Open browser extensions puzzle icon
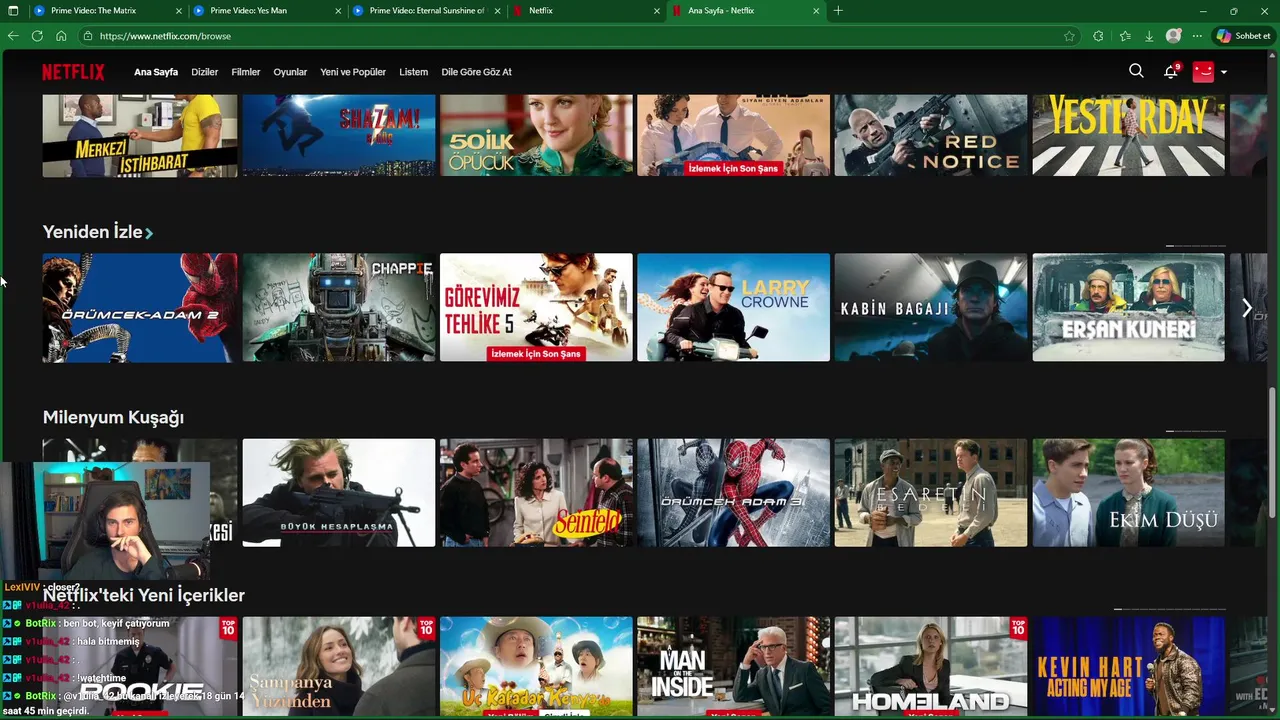The image size is (1280, 720). click(1098, 36)
